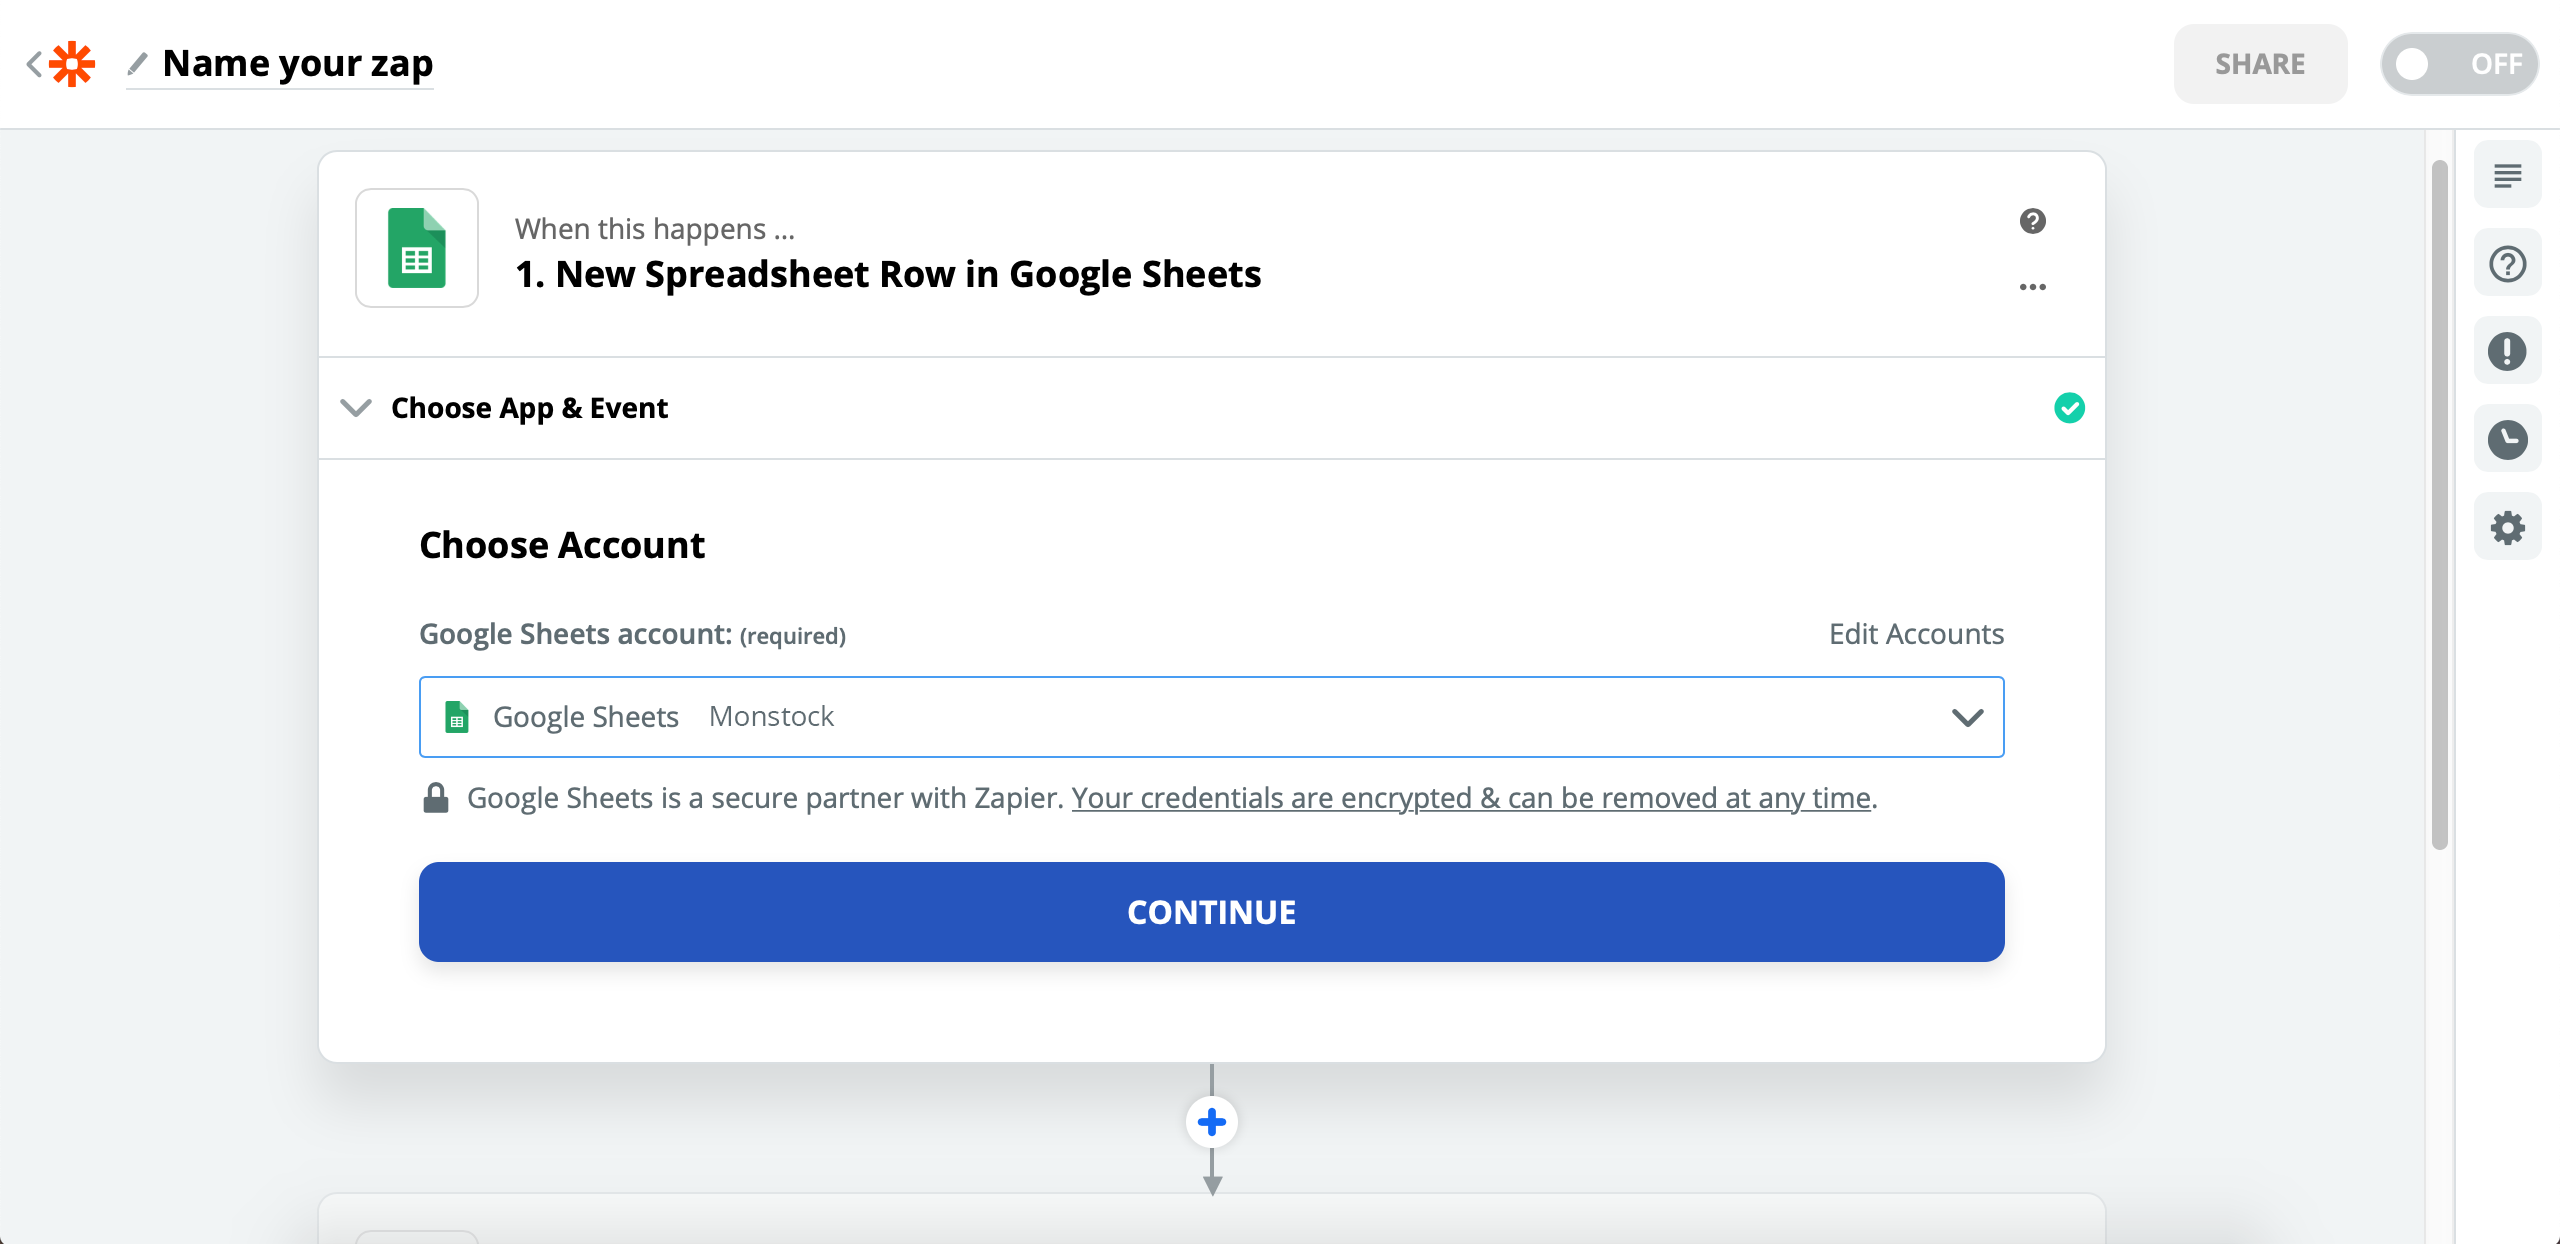The image size is (2560, 1244).
Task: Click the '1. New Spreadsheet Row in Google Sheets' title
Action: pos(888,274)
